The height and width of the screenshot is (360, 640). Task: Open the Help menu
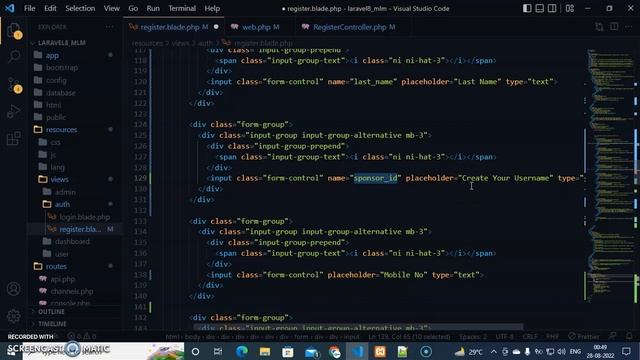point(212,8)
